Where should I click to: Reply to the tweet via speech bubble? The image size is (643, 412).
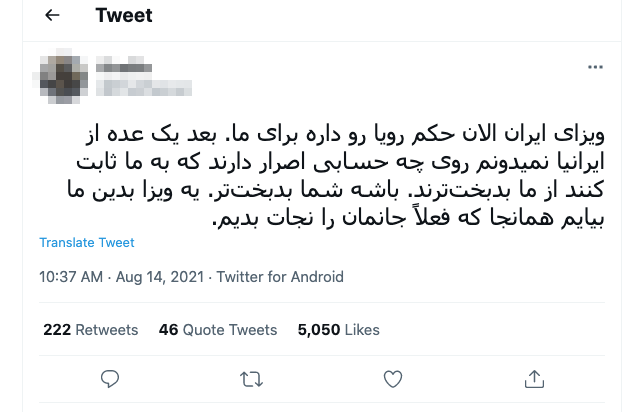pyautogui.click(x=111, y=378)
